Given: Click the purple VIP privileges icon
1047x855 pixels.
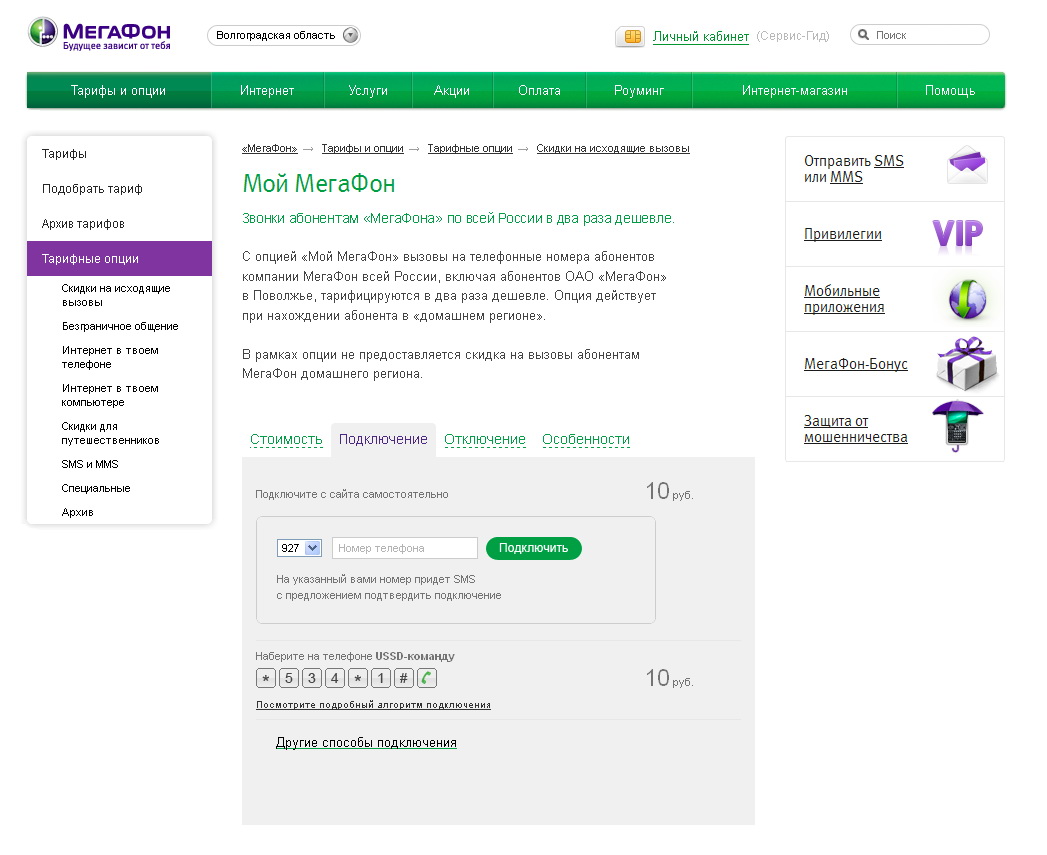Looking at the screenshot, I should (957, 234).
